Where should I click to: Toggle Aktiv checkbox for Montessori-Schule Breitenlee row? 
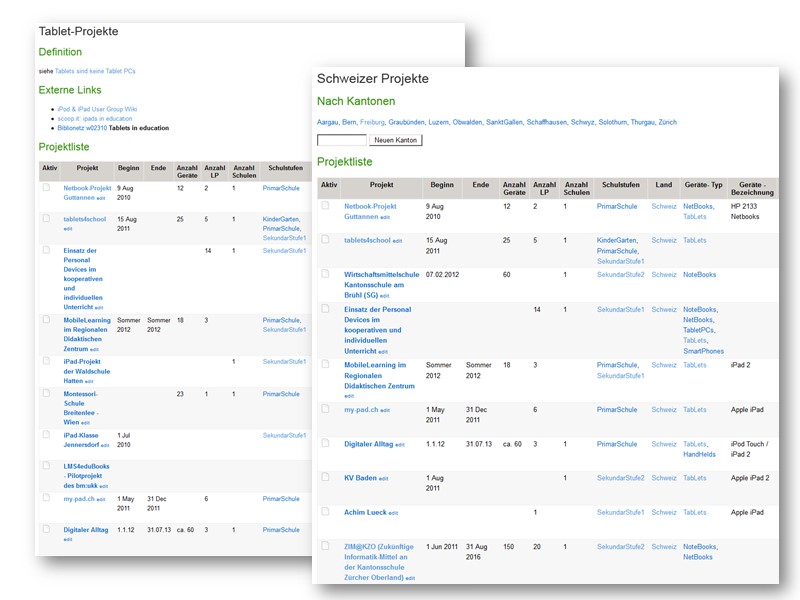coord(46,393)
